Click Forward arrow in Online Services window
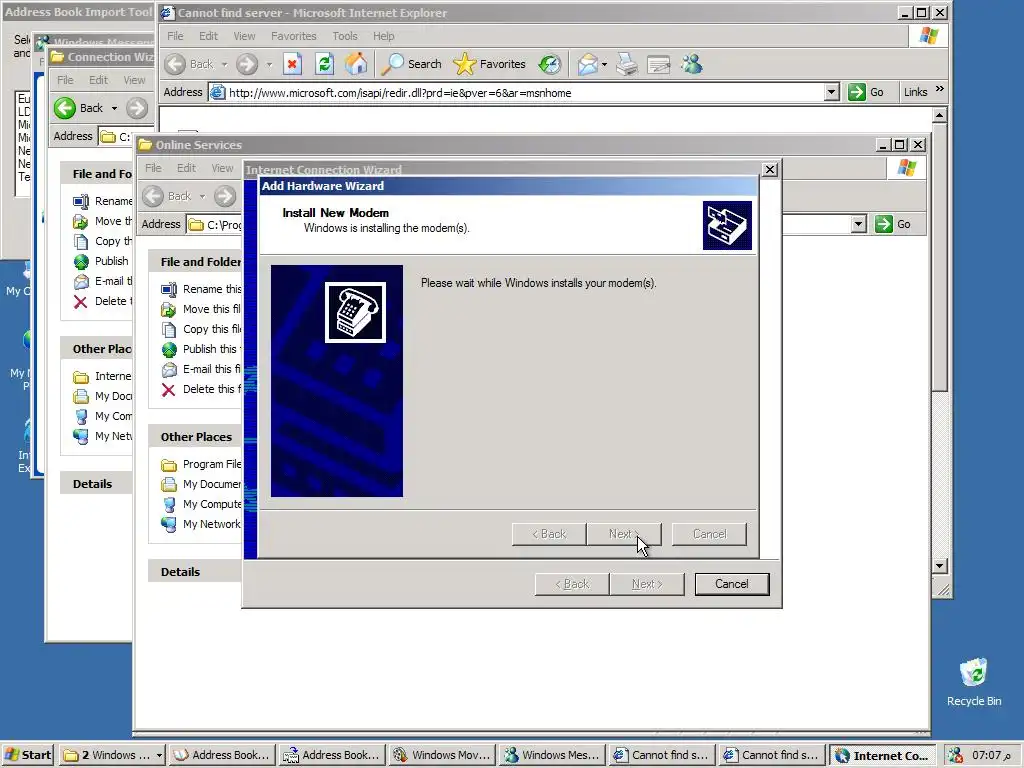 pos(225,196)
